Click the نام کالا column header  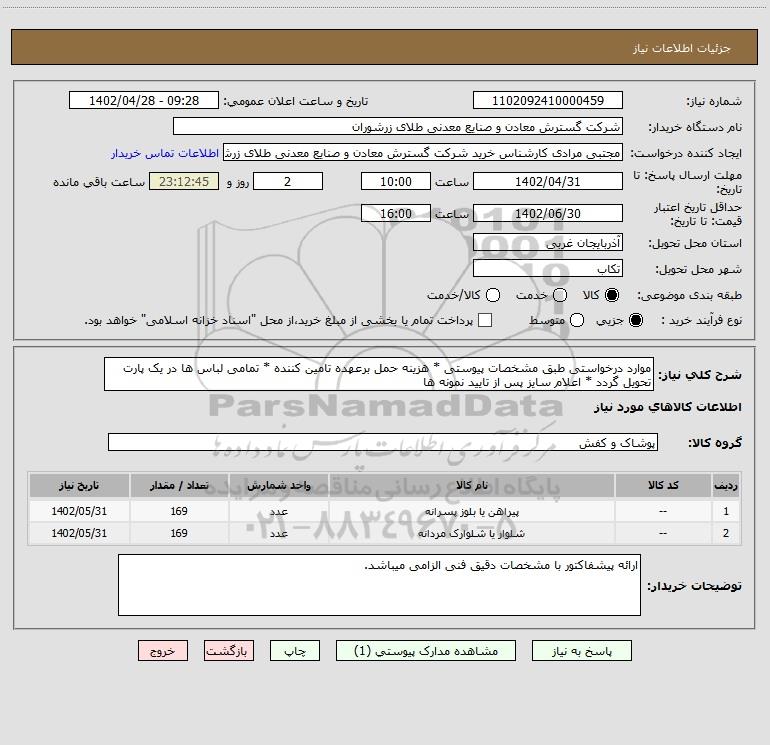471,485
